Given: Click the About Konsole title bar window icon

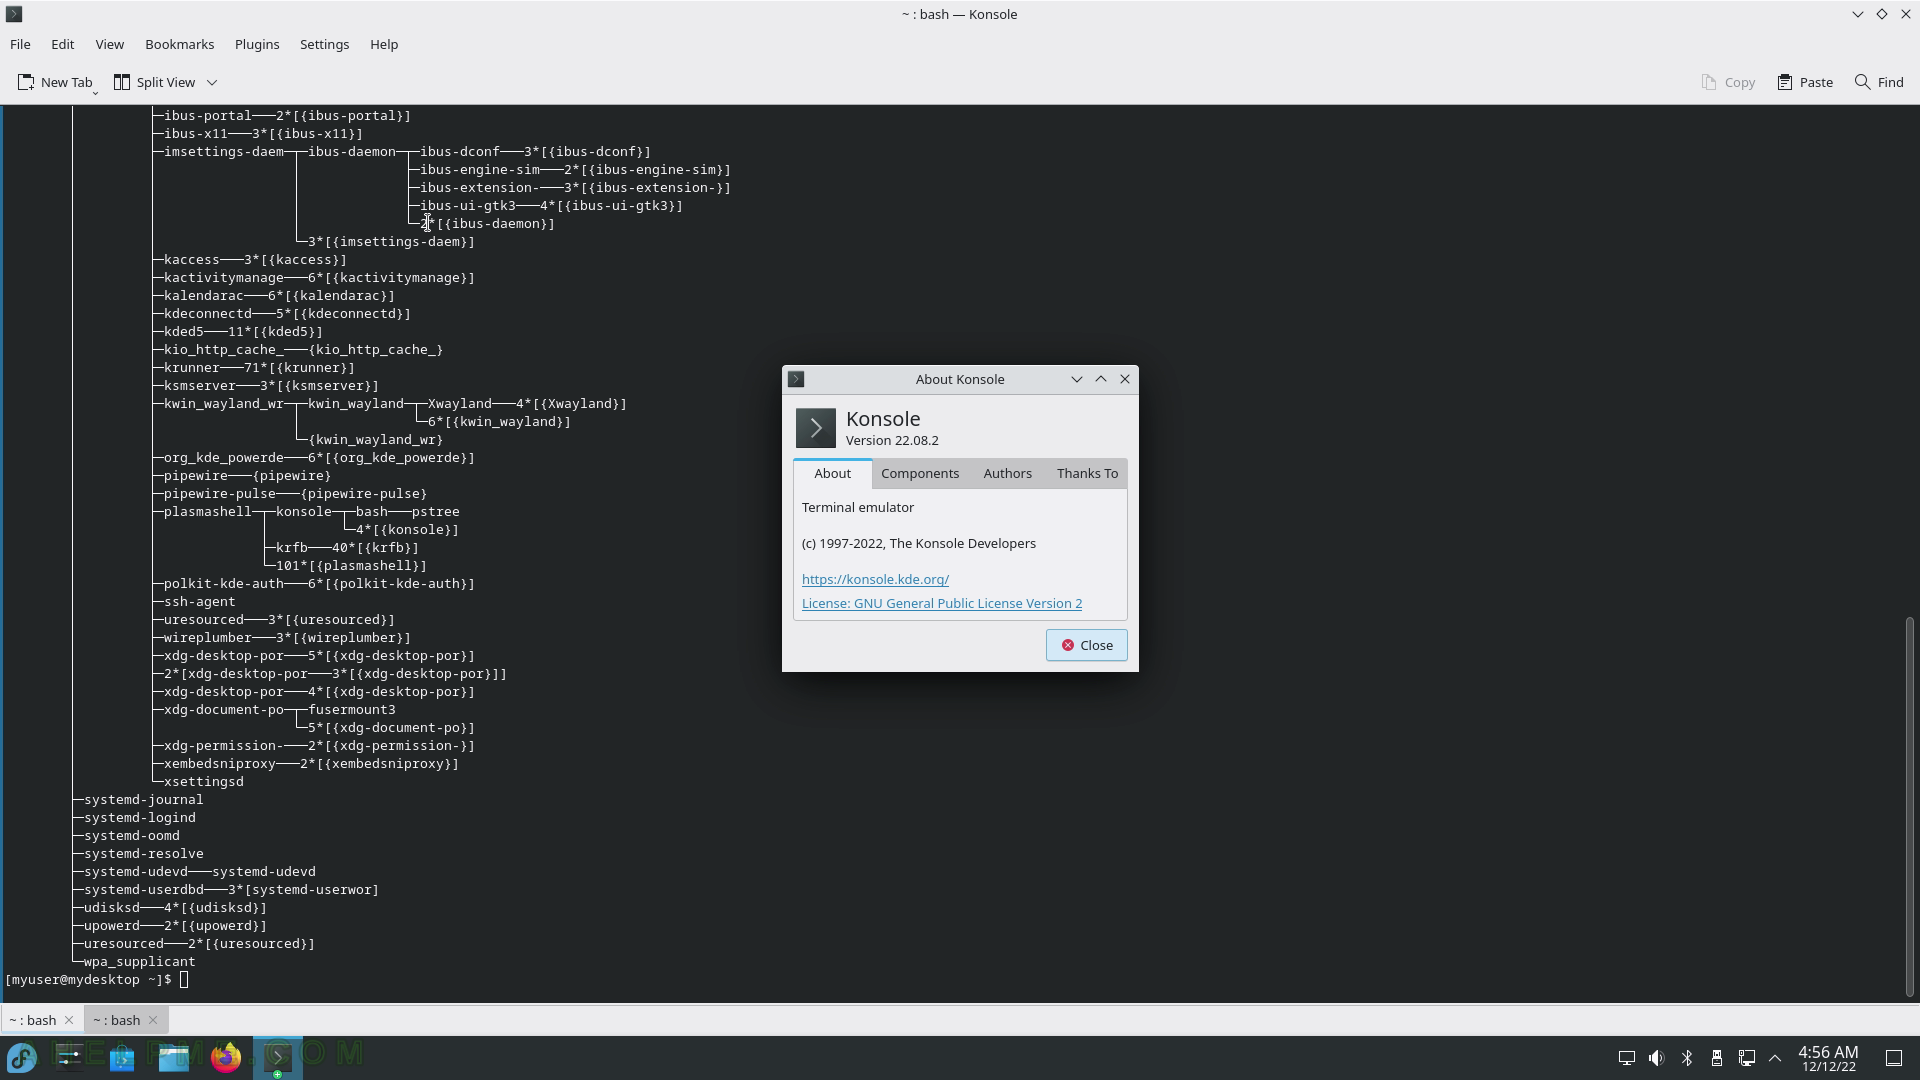Looking at the screenshot, I should pyautogui.click(x=796, y=379).
